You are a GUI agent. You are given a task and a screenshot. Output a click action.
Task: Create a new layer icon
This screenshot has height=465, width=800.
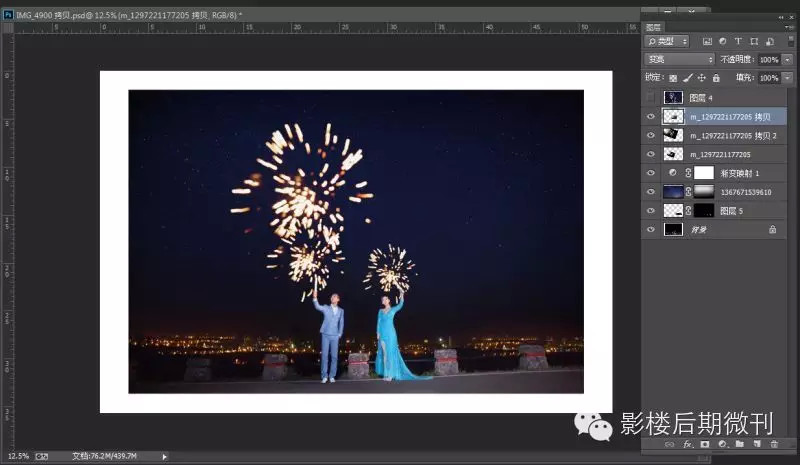tap(757, 444)
